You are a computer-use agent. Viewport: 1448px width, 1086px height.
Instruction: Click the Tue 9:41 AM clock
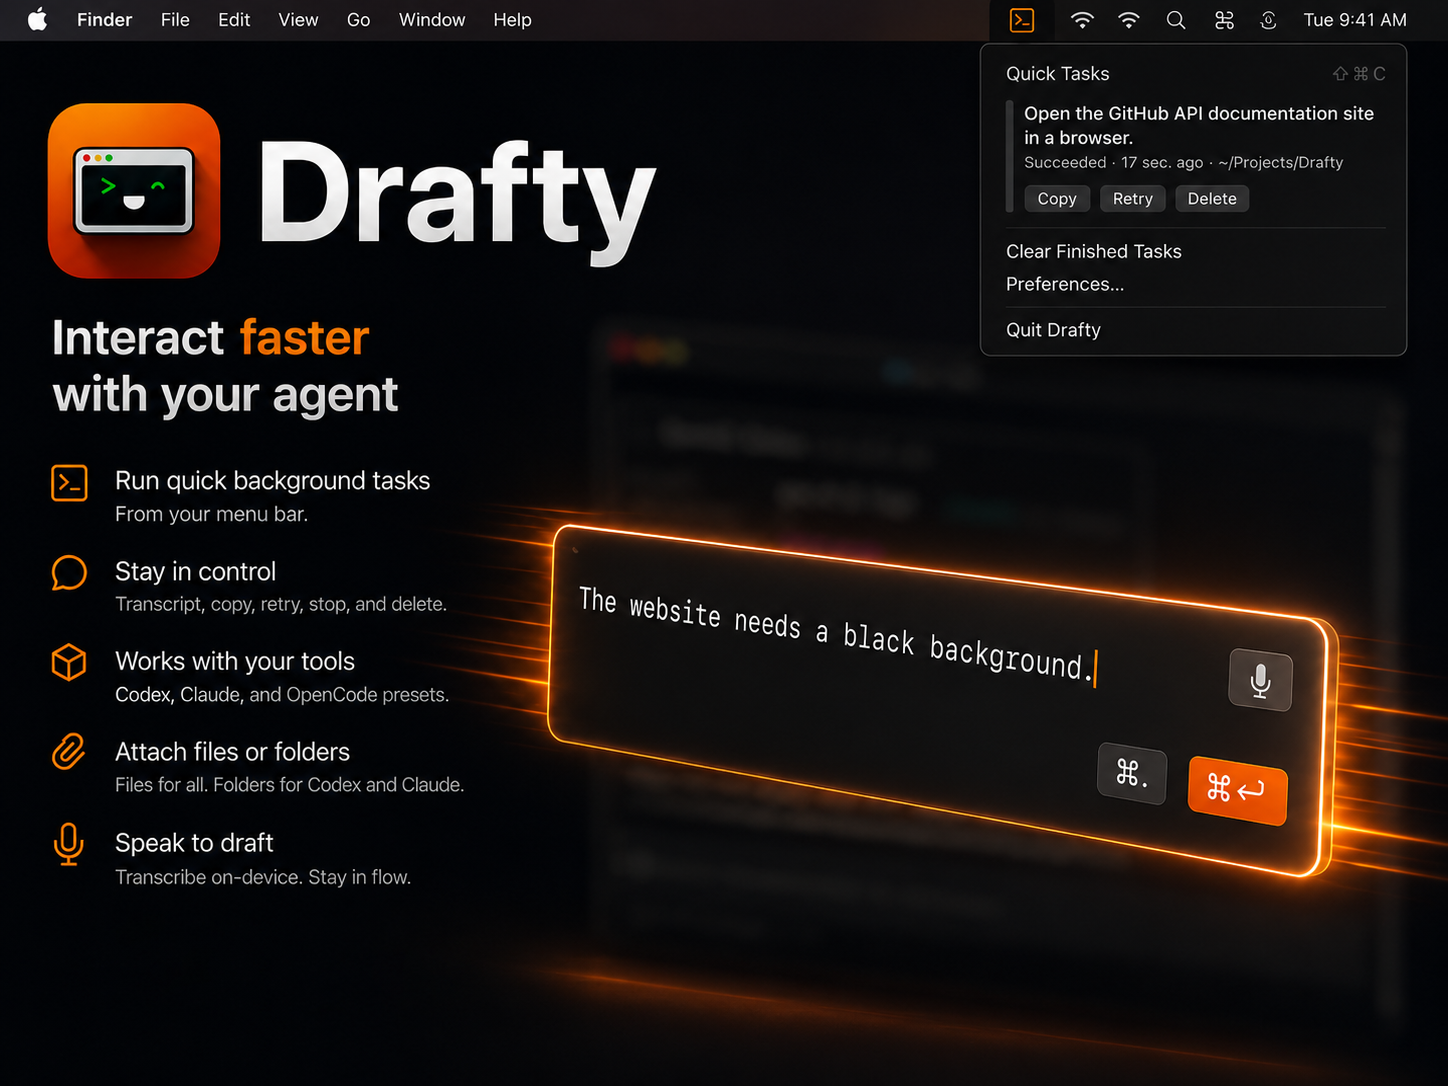pos(1355,20)
